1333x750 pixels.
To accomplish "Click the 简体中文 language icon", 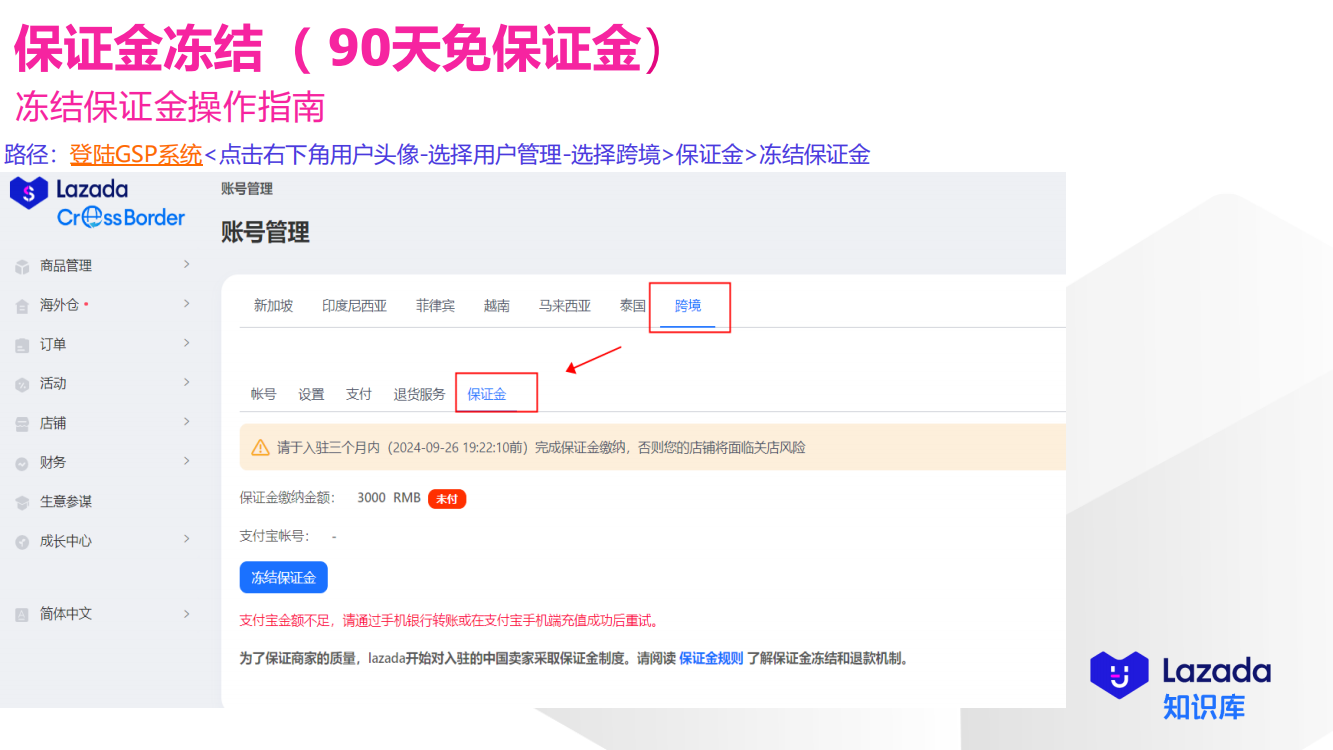I will (22, 615).
